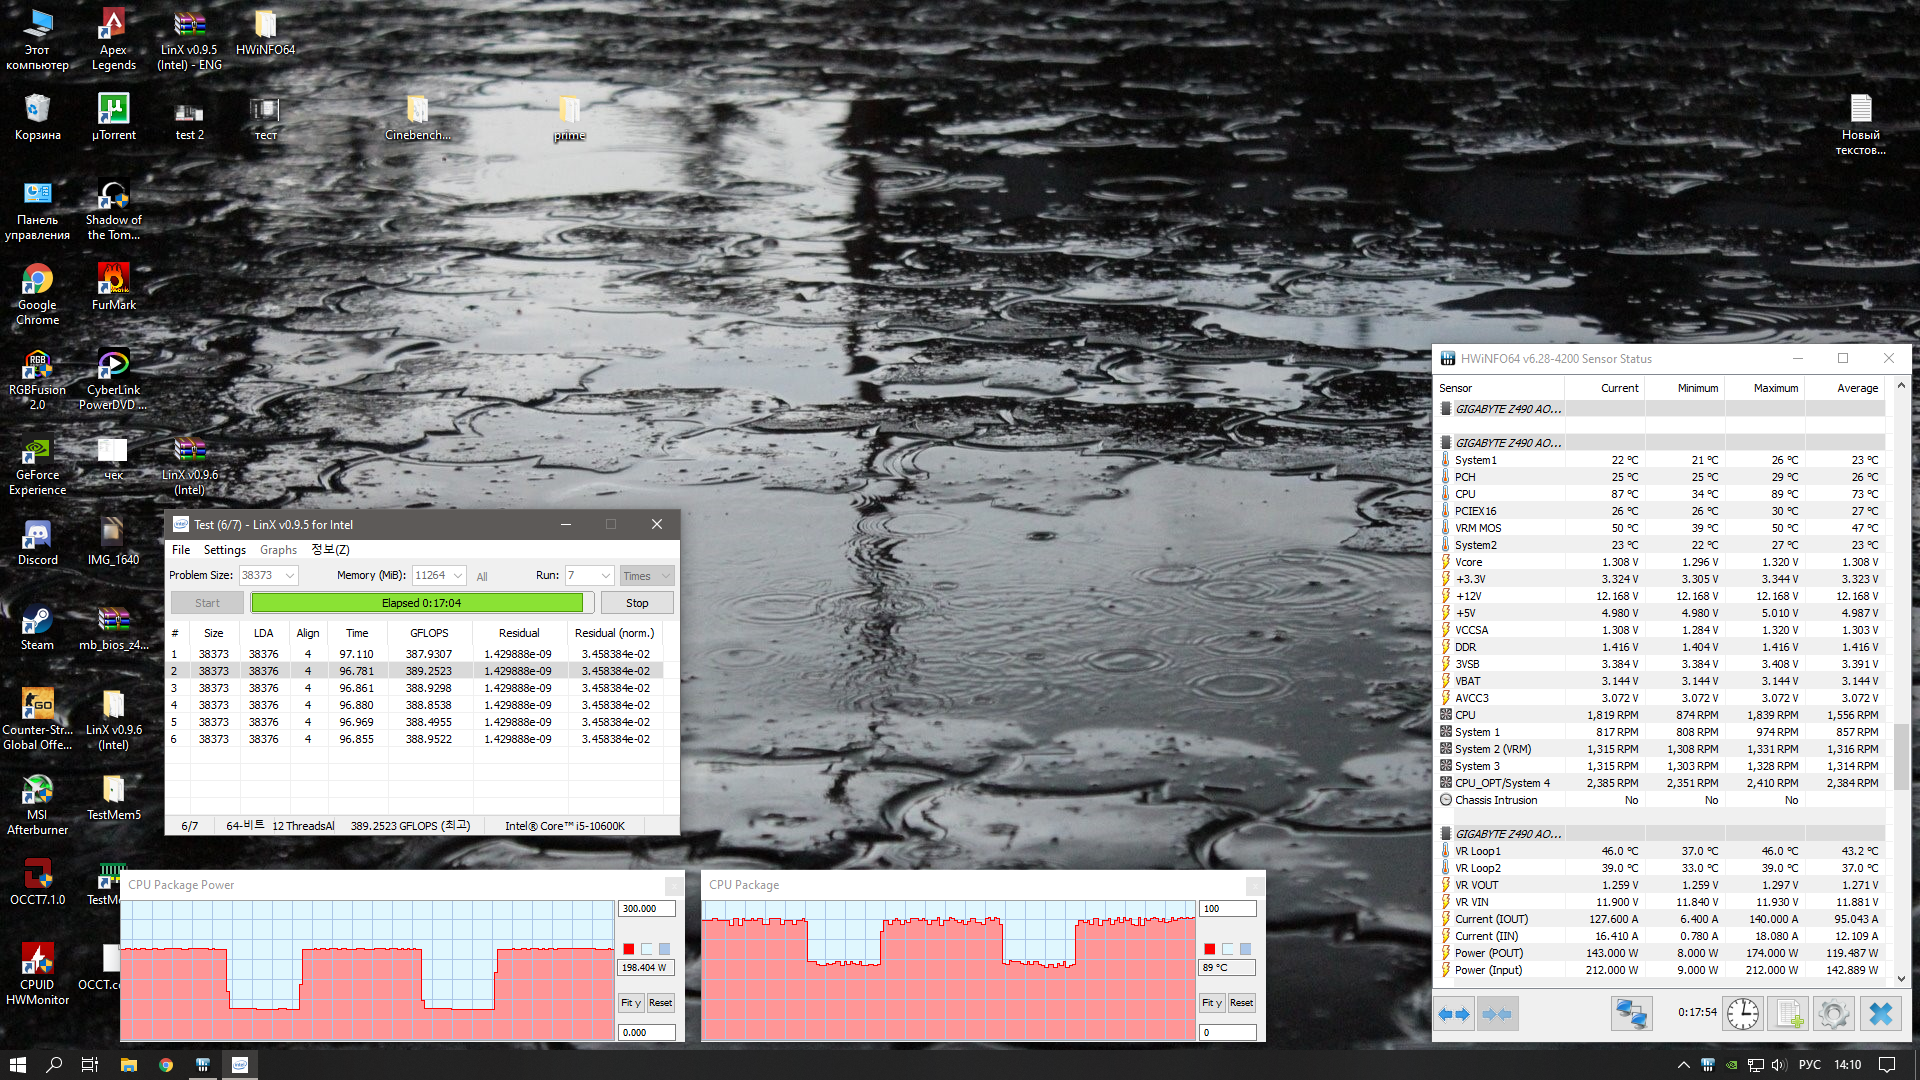Image resolution: width=1920 pixels, height=1080 pixels.
Task: Click the clock reset-timer icon in HWiNFO
Action: 1742,1014
